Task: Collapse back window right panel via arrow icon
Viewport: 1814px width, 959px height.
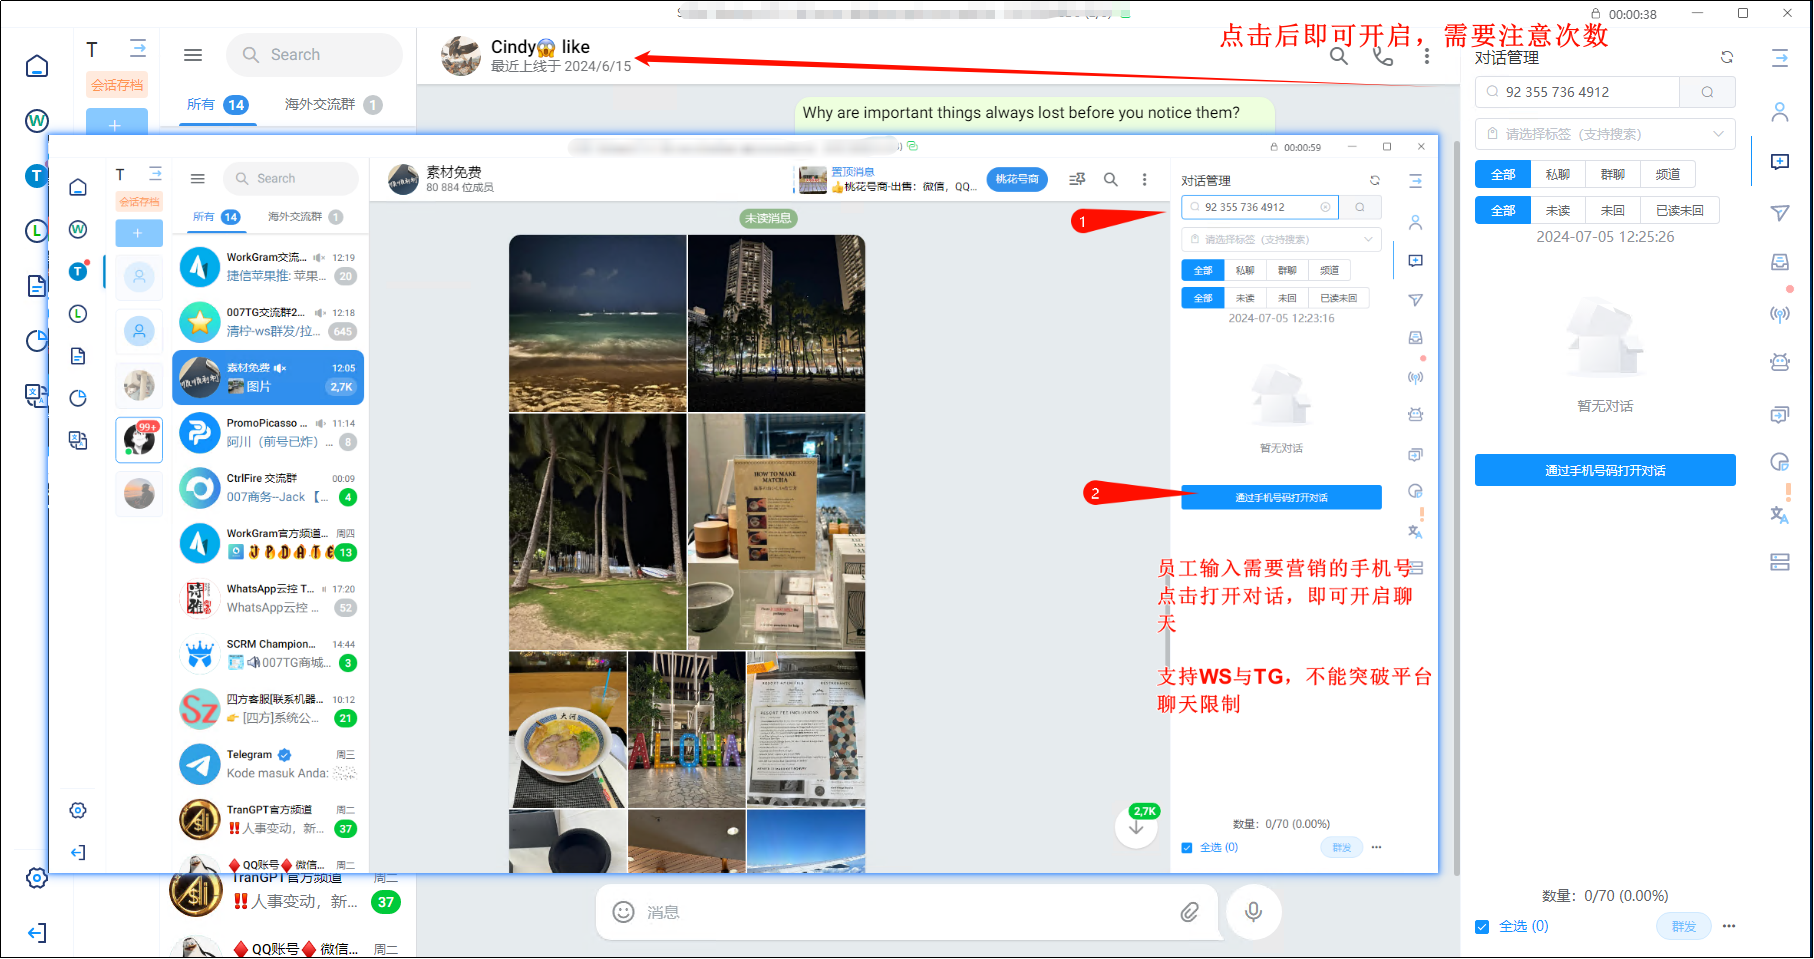Action: [1780, 58]
